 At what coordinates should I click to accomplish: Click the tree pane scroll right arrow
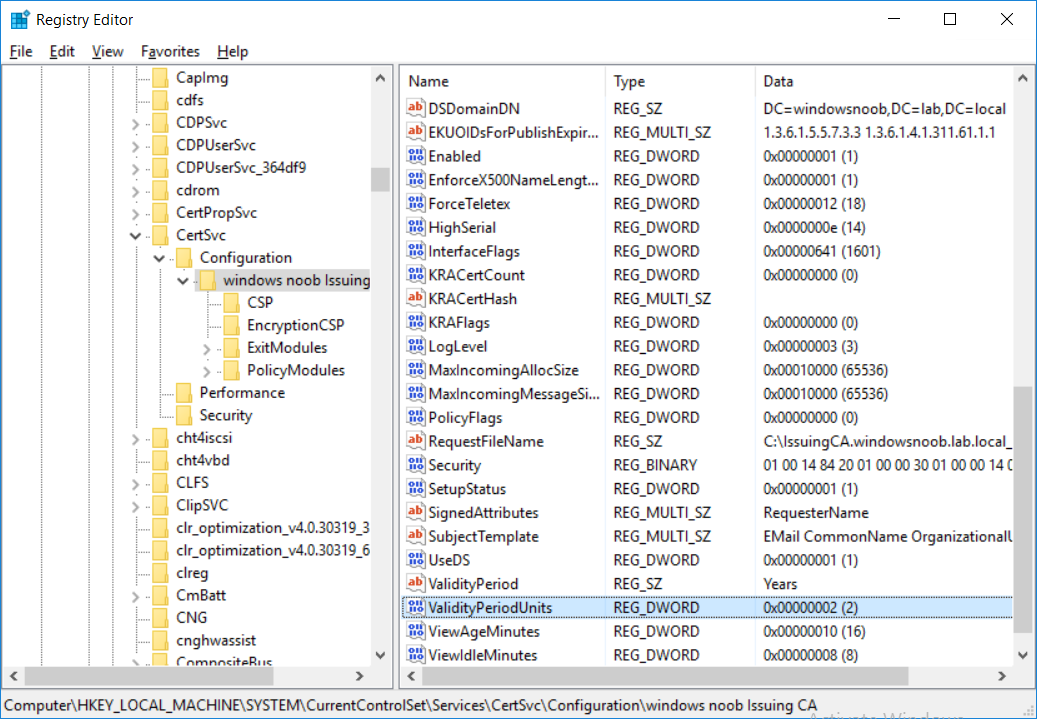click(x=359, y=676)
